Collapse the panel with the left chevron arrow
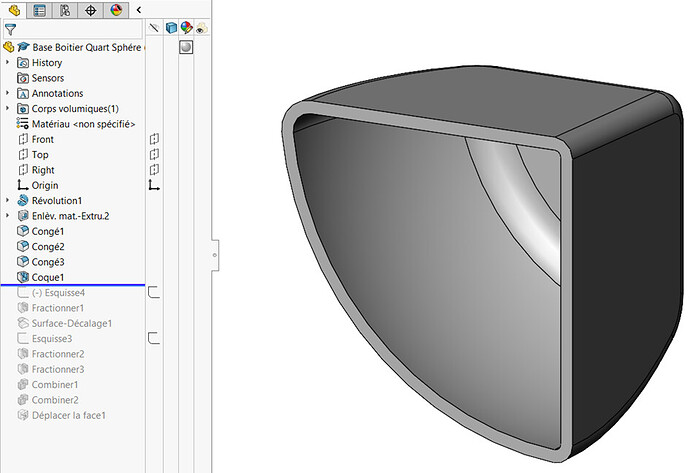 click(139, 10)
